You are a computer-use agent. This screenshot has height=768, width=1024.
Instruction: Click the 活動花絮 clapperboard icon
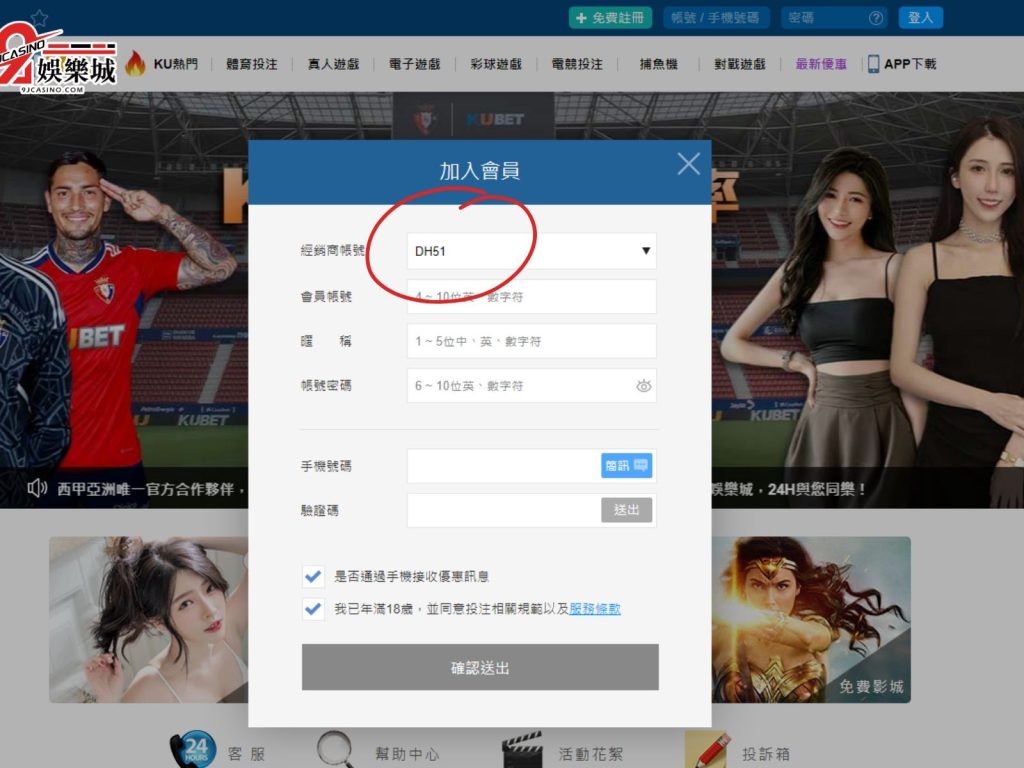521,751
